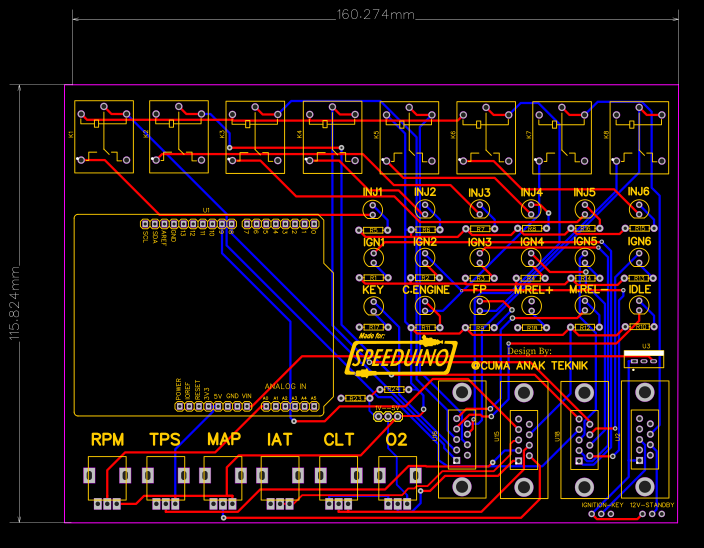Screen dimensions: 704x548
Task: Select relay K1 footprint
Action: click(104, 137)
